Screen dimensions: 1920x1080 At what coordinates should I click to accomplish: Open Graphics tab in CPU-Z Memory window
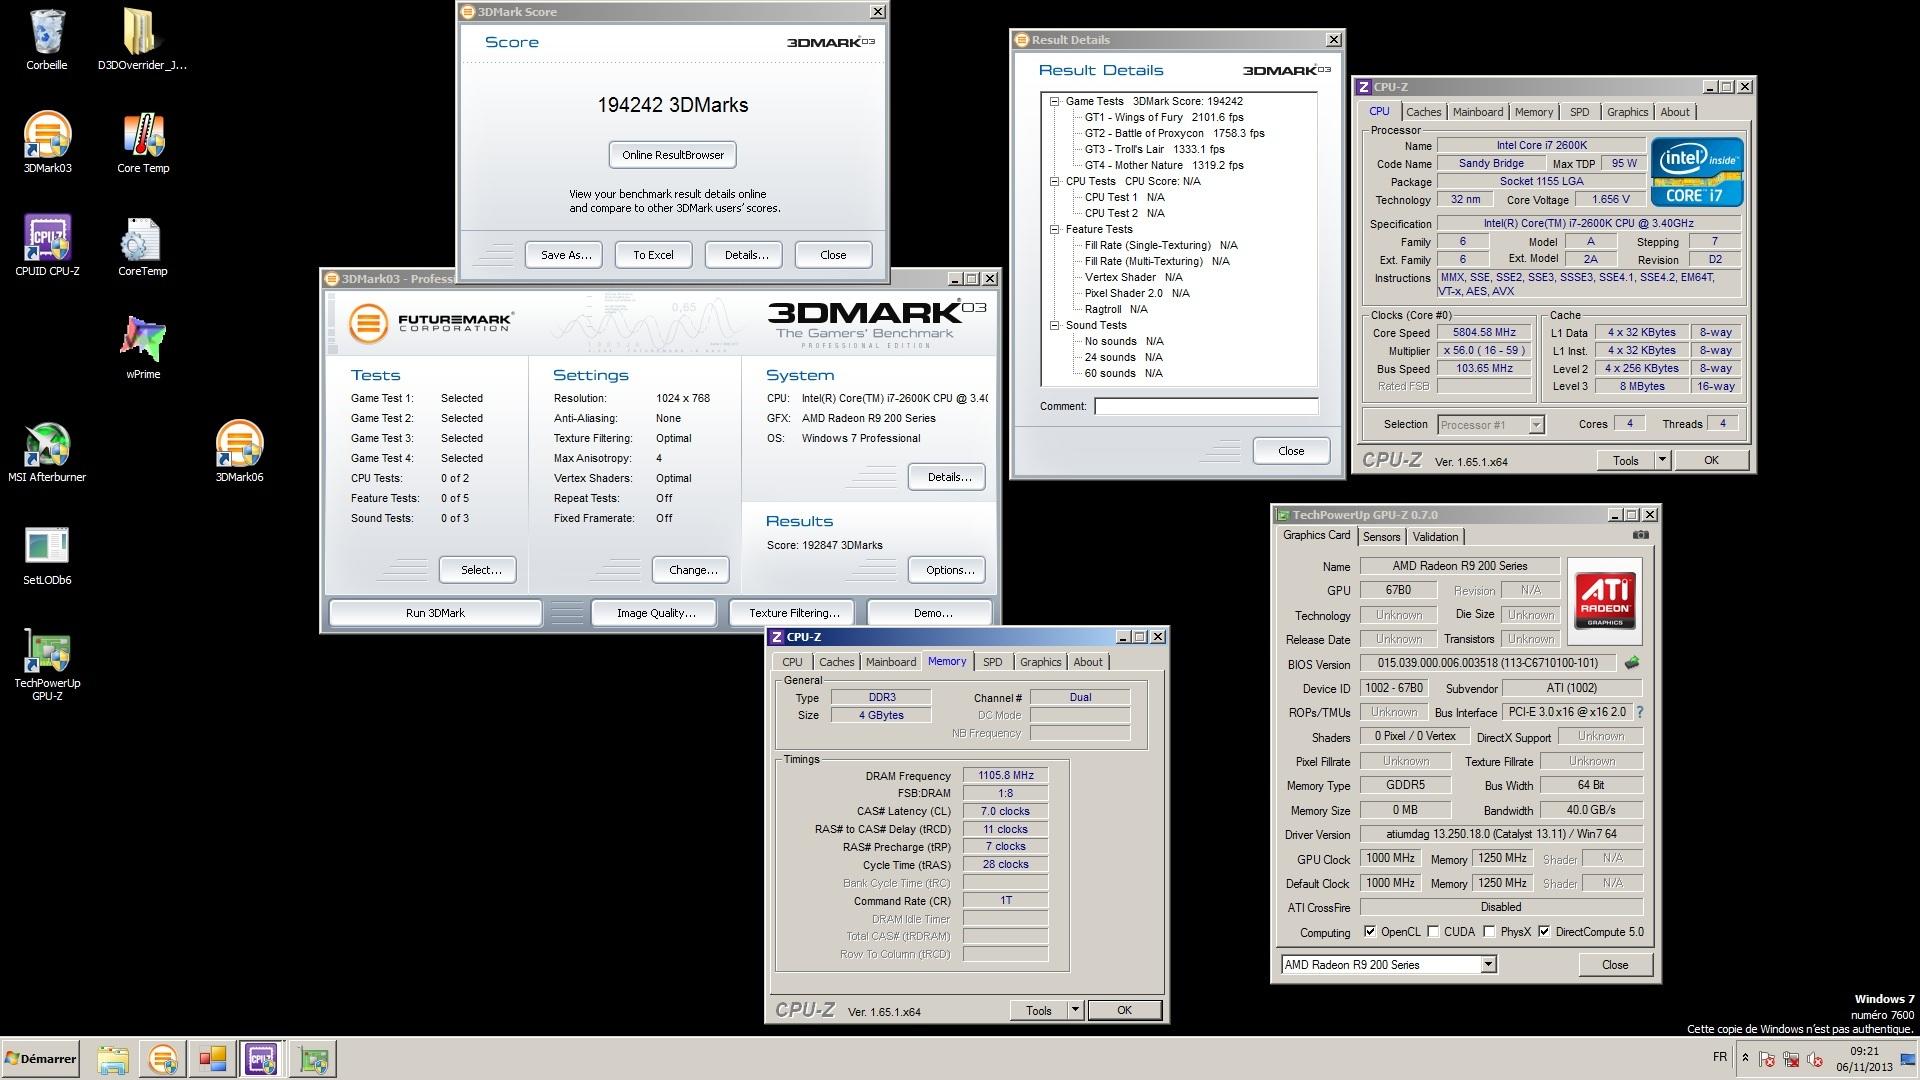click(1040, 662)
